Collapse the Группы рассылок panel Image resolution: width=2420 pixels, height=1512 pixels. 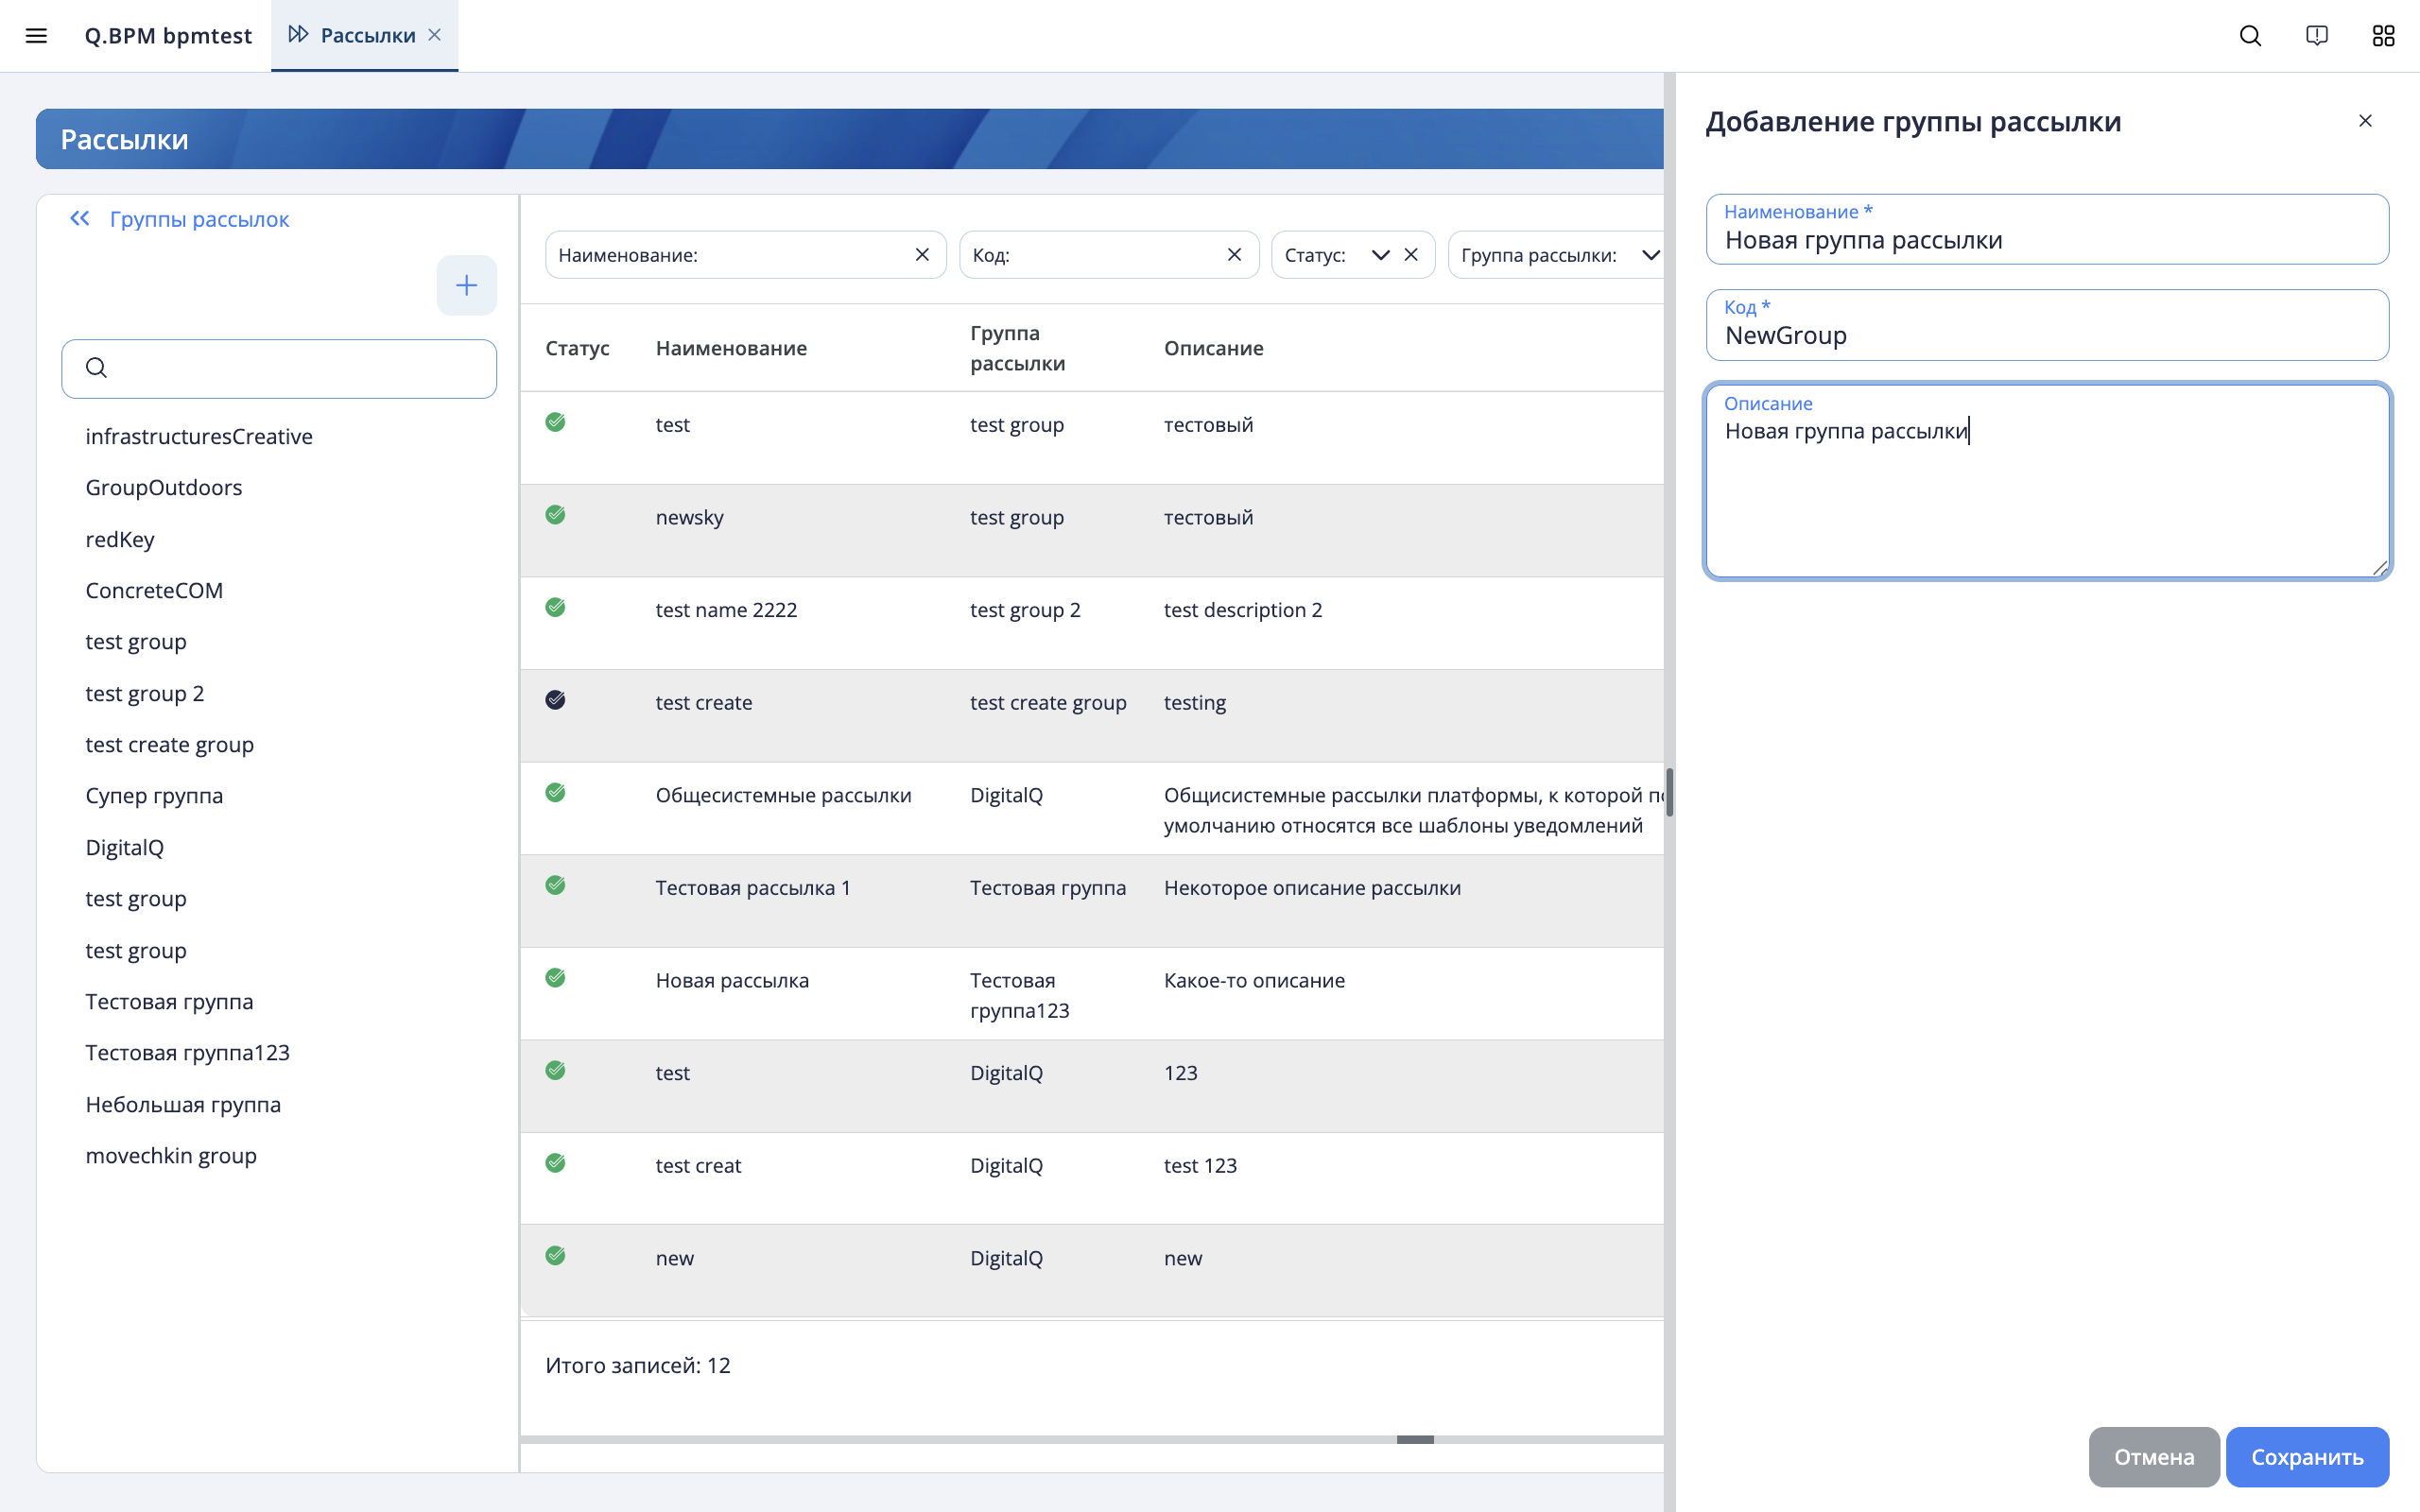tap(80, 218)
